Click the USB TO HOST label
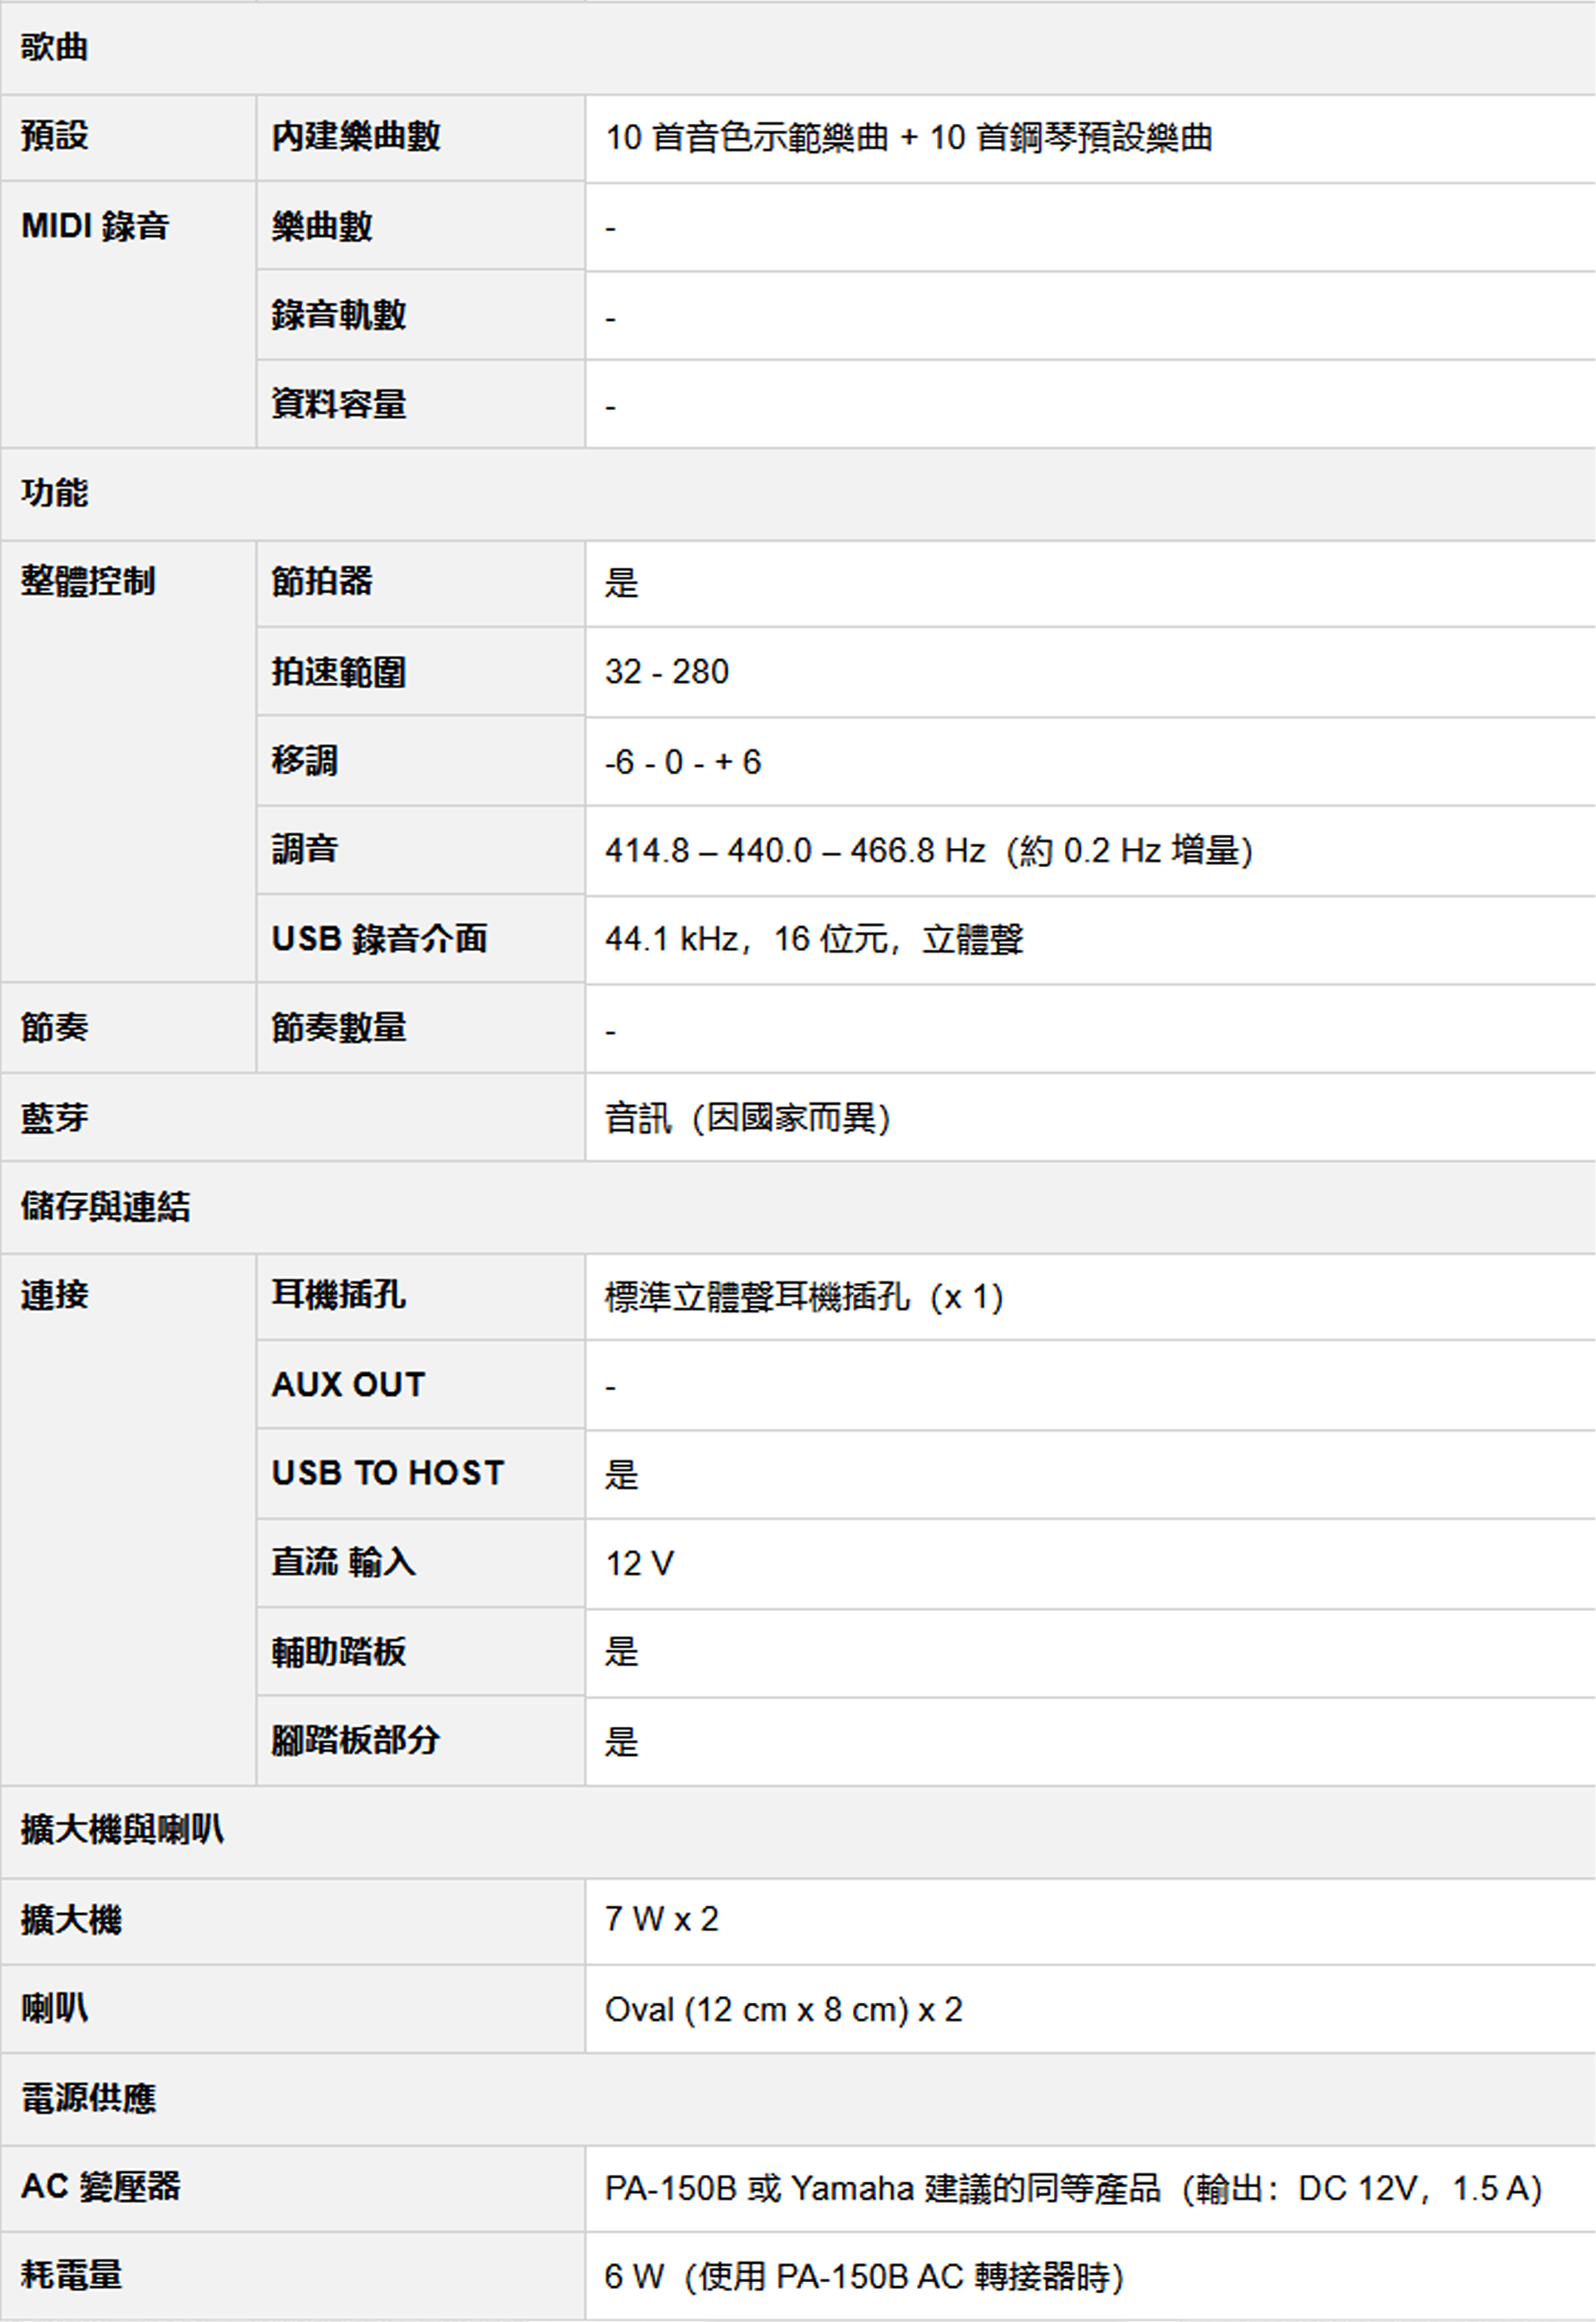 (x=388, y=1473)
